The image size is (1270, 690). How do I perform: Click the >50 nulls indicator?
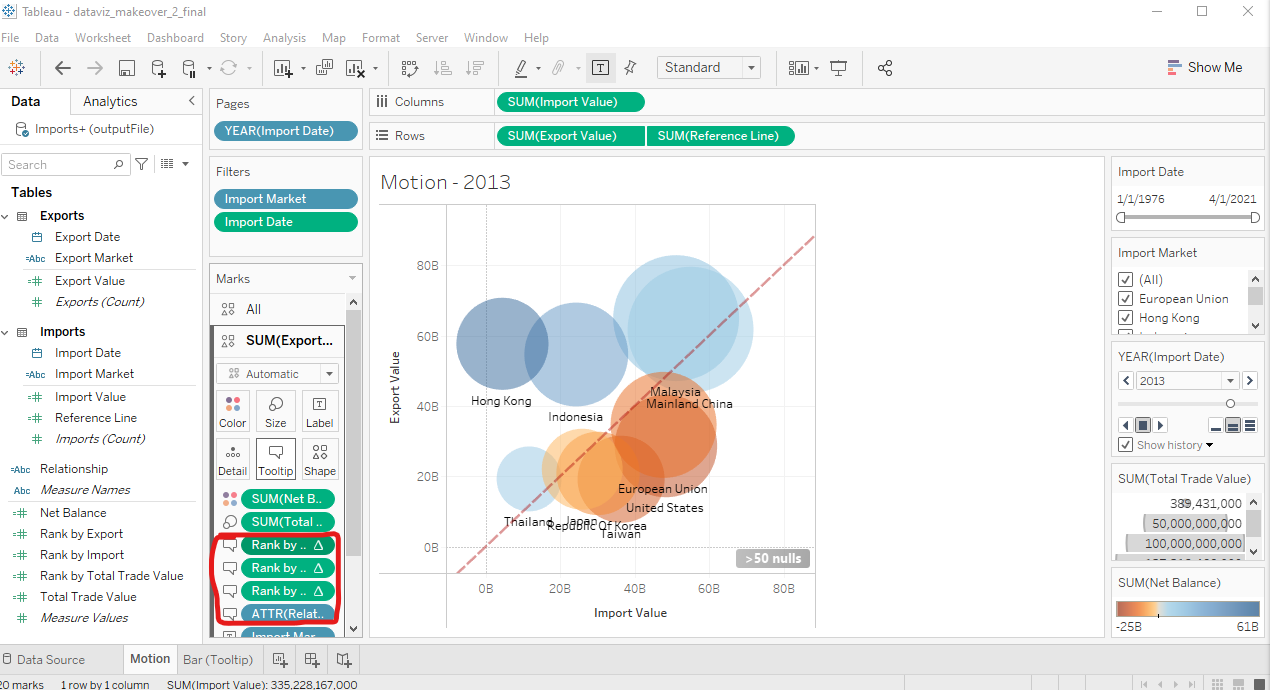(773, 559)
